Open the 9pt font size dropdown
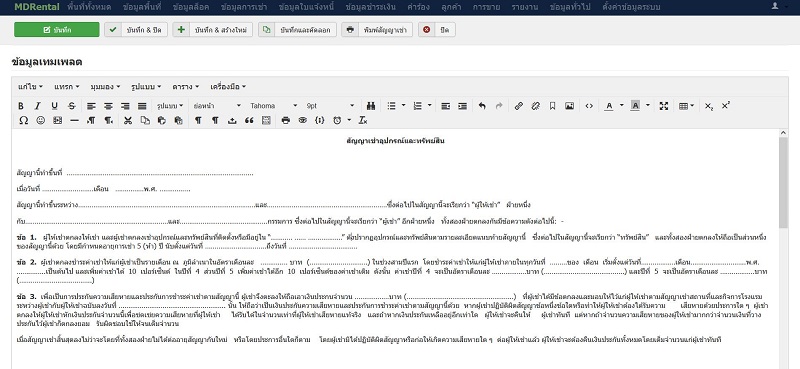Image resolution: width=800 pixels, height=369 pixels. click(x=330, y=106)
